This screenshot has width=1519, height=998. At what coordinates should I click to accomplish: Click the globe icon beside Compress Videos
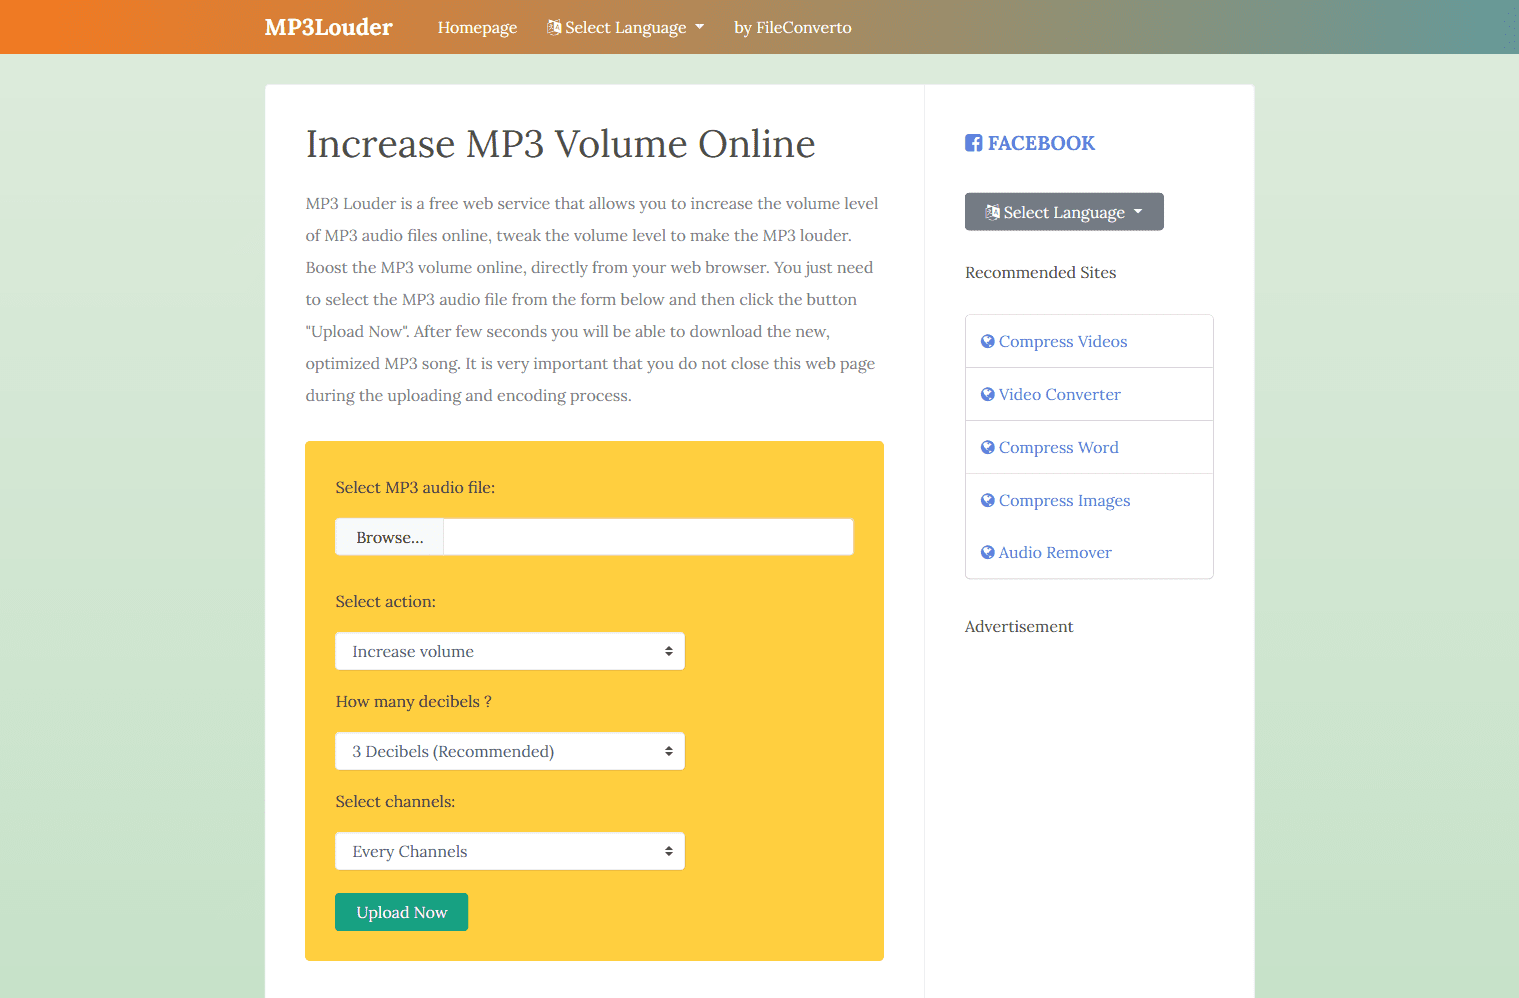tap(988, 341)
